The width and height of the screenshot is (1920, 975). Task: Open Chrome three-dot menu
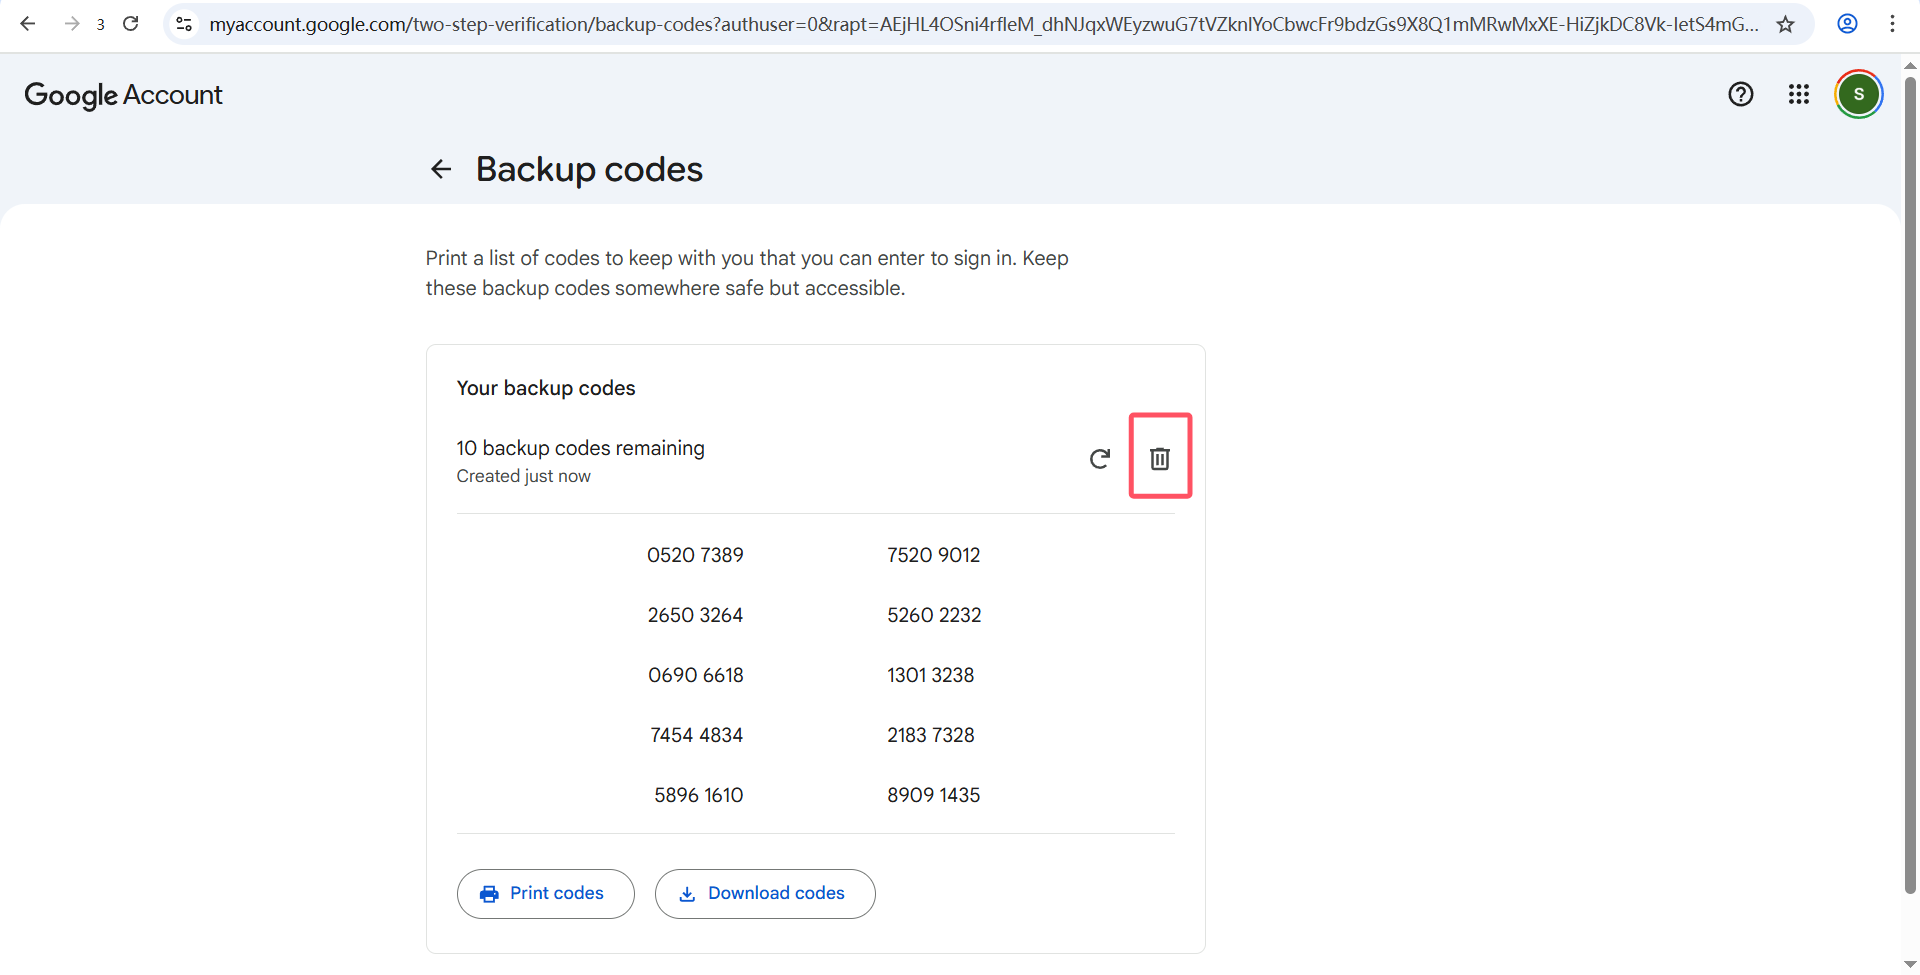pyautogui.click(x=1892, y=24)
